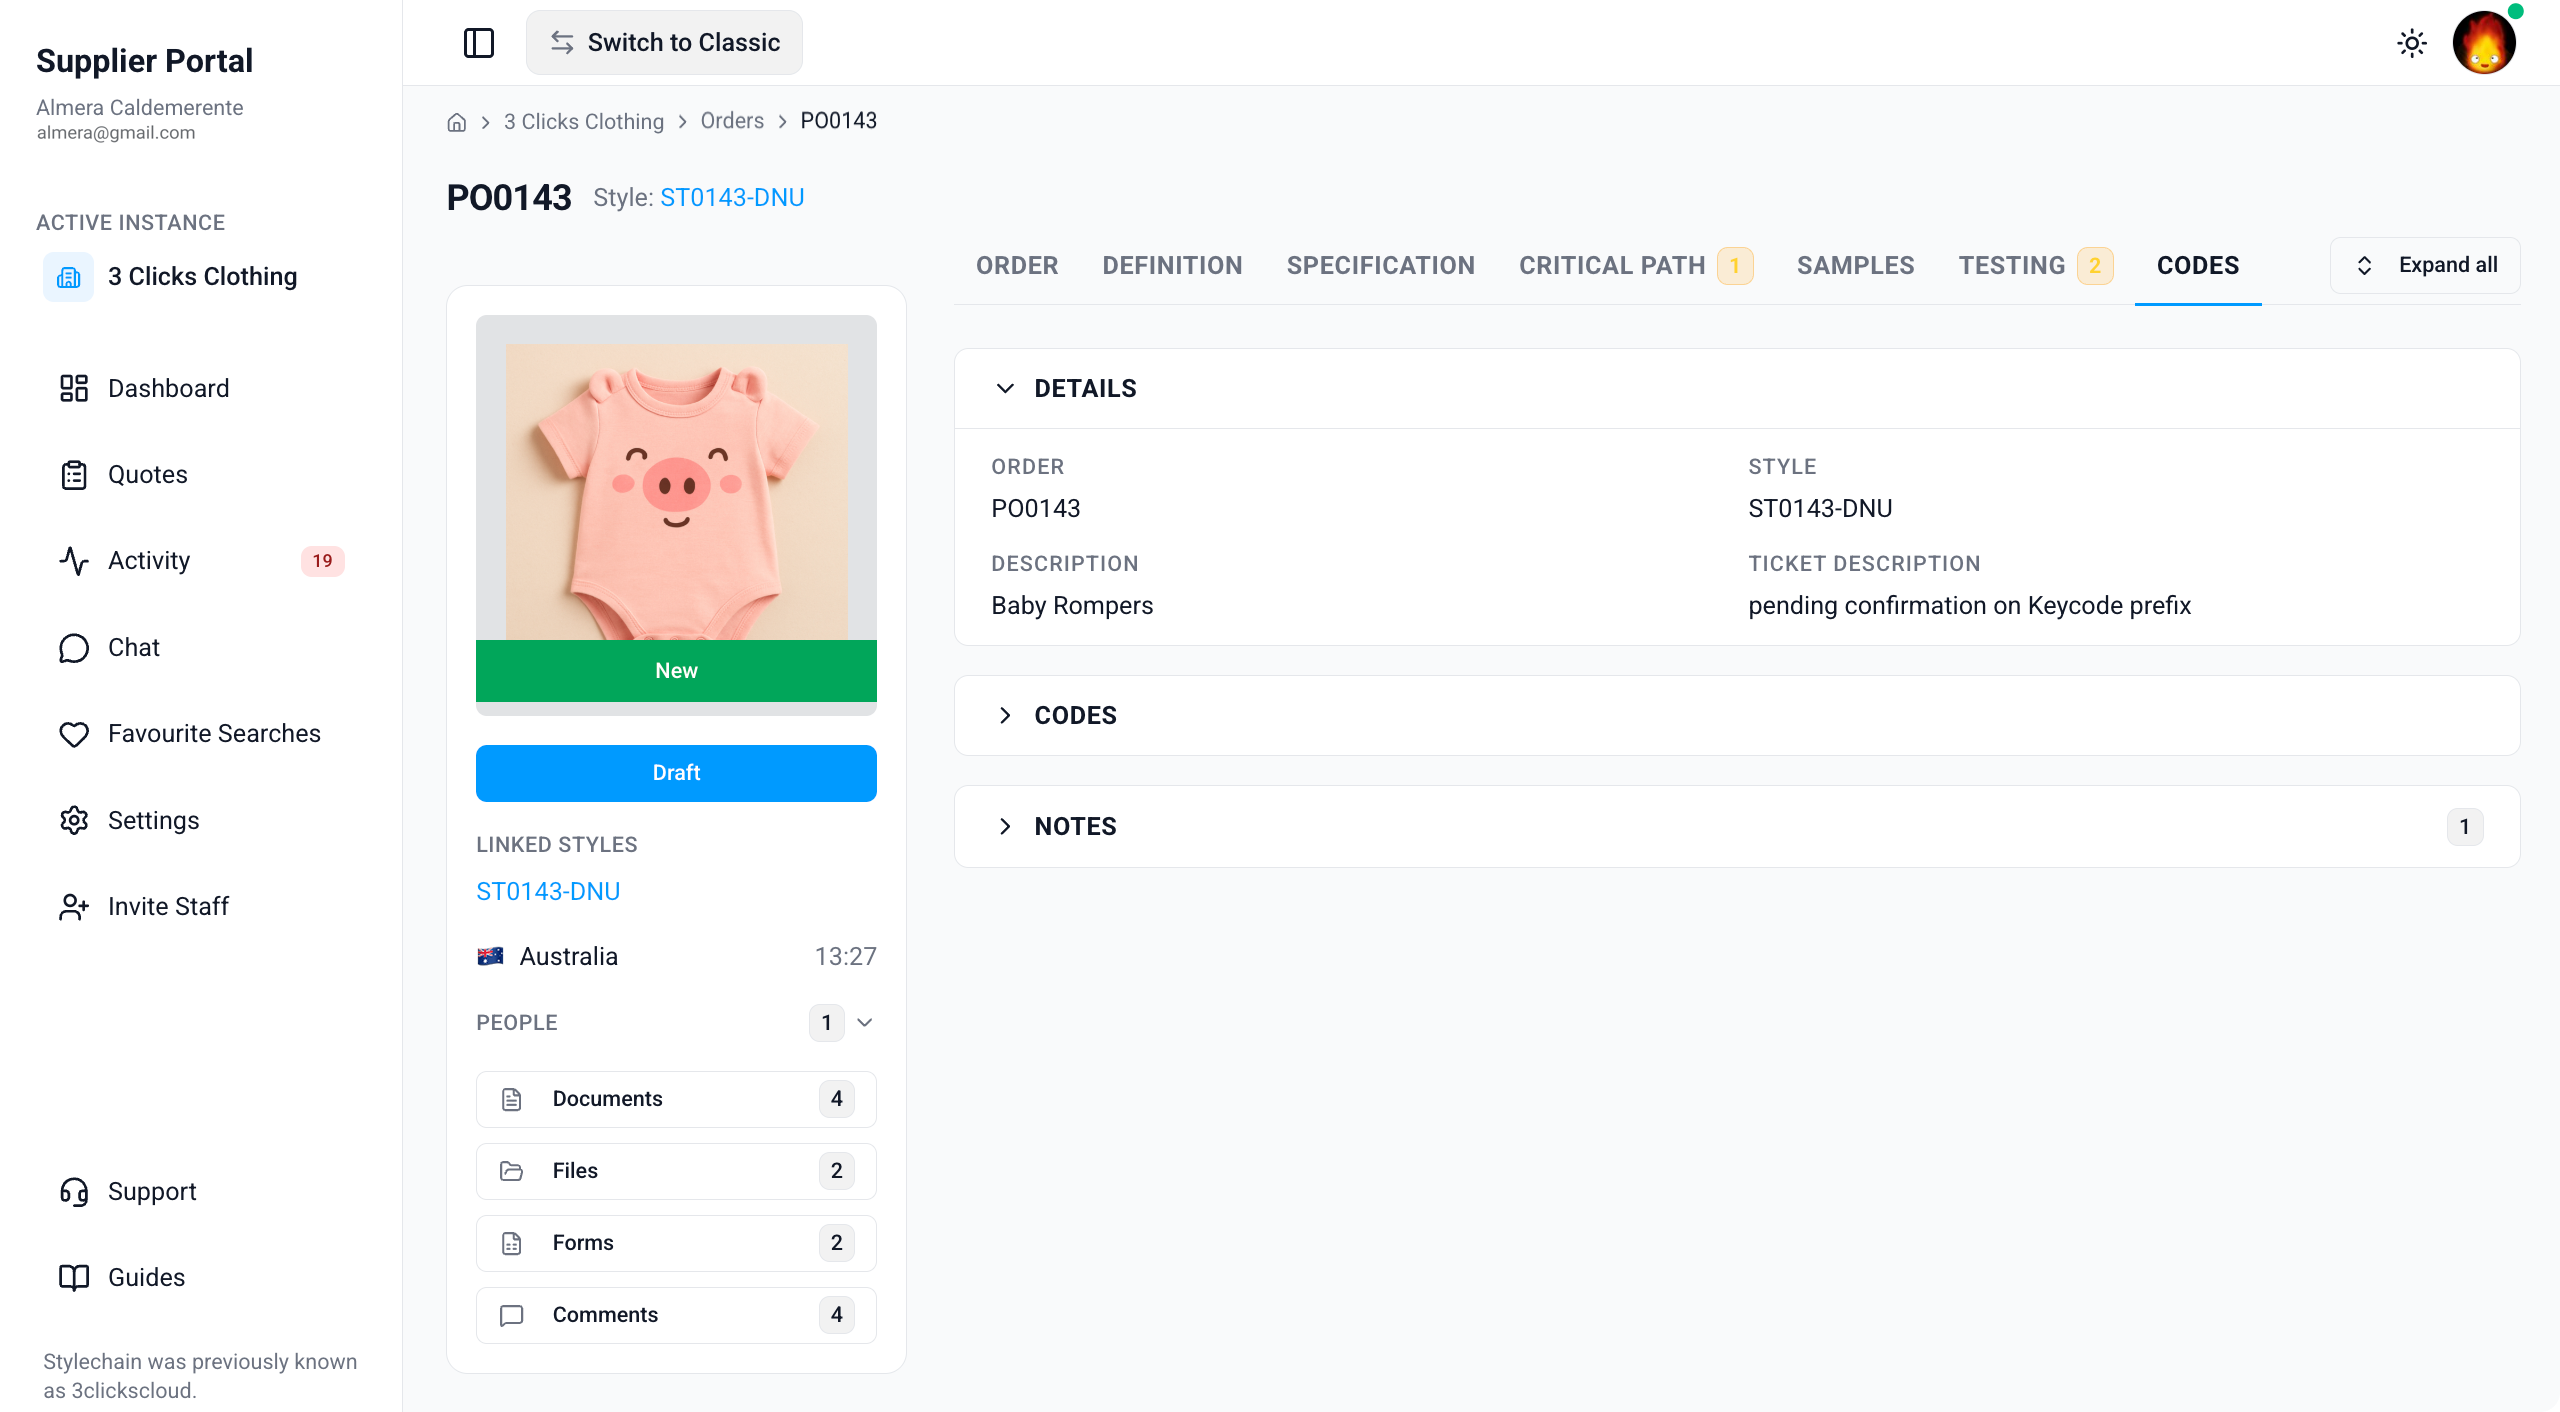
Task: Open Orders breadcrumb link
Action: [x=732, y=121]
